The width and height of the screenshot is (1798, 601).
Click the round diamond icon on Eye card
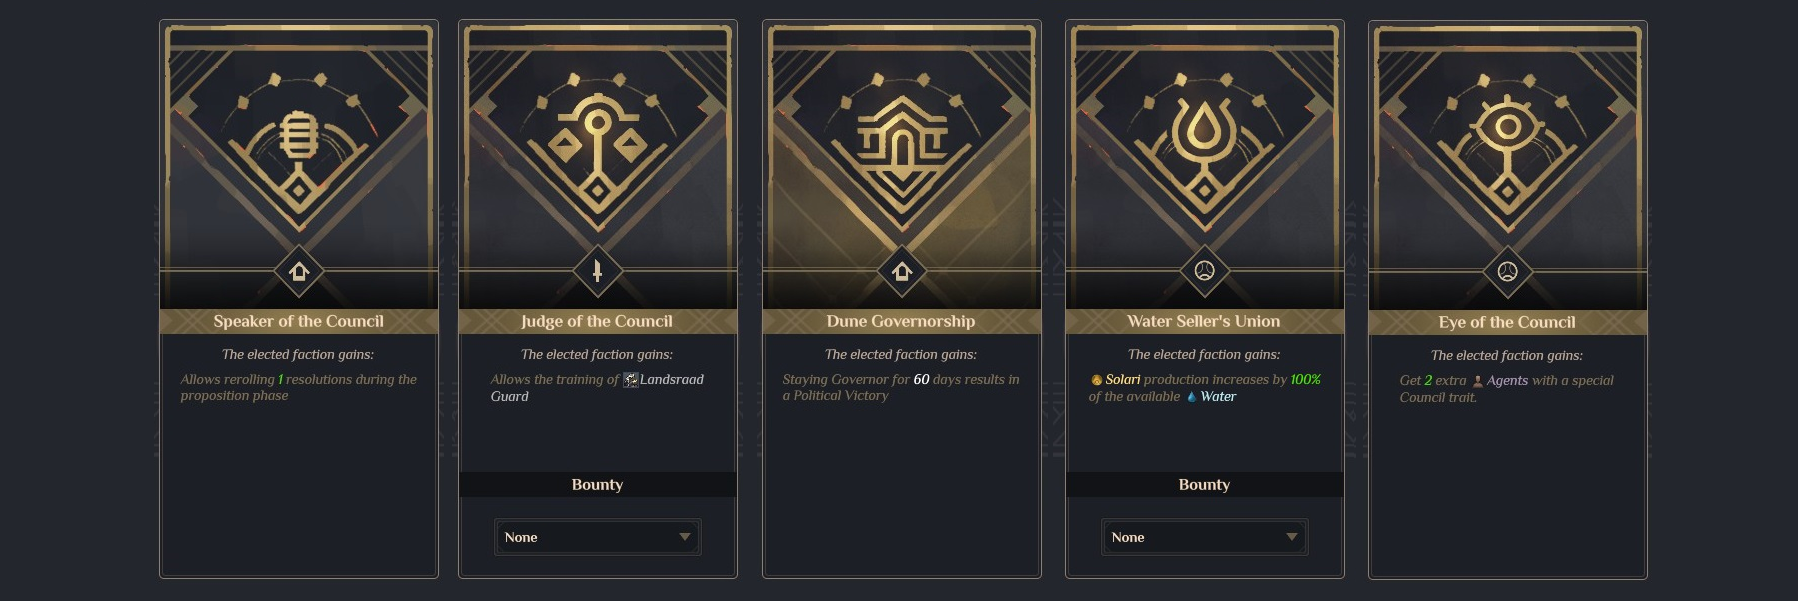click(1507, 271)
